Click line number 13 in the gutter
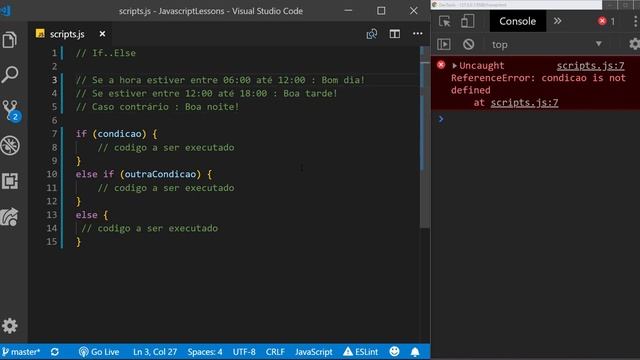 (x=52, y=215)
